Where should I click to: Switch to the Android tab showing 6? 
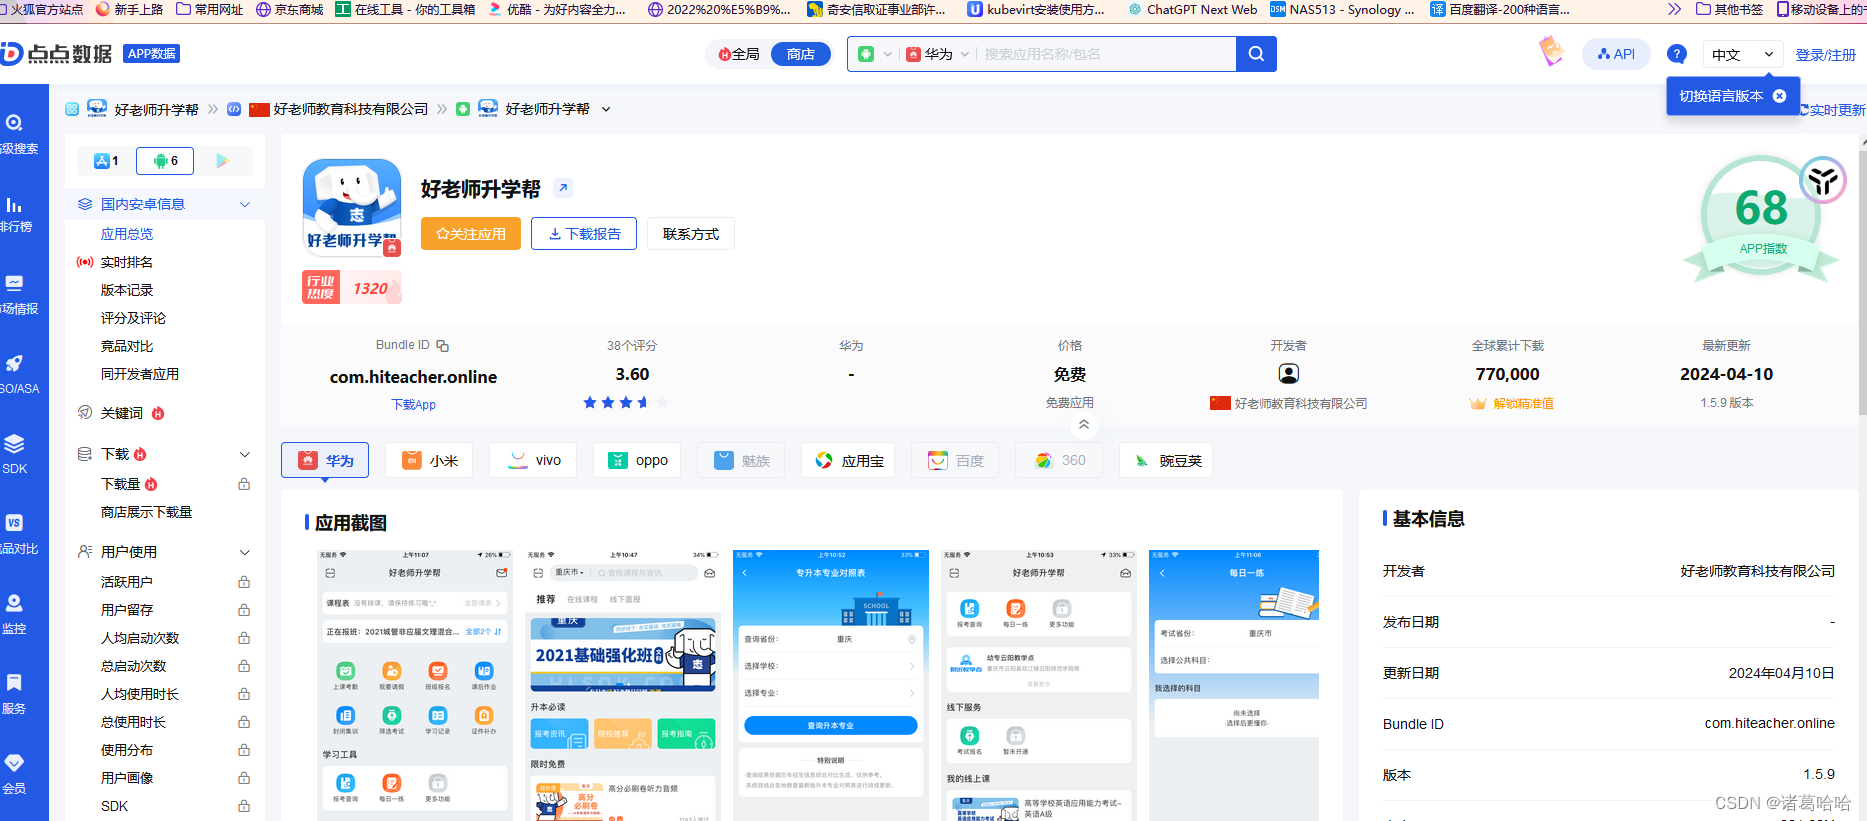[165, 160]
